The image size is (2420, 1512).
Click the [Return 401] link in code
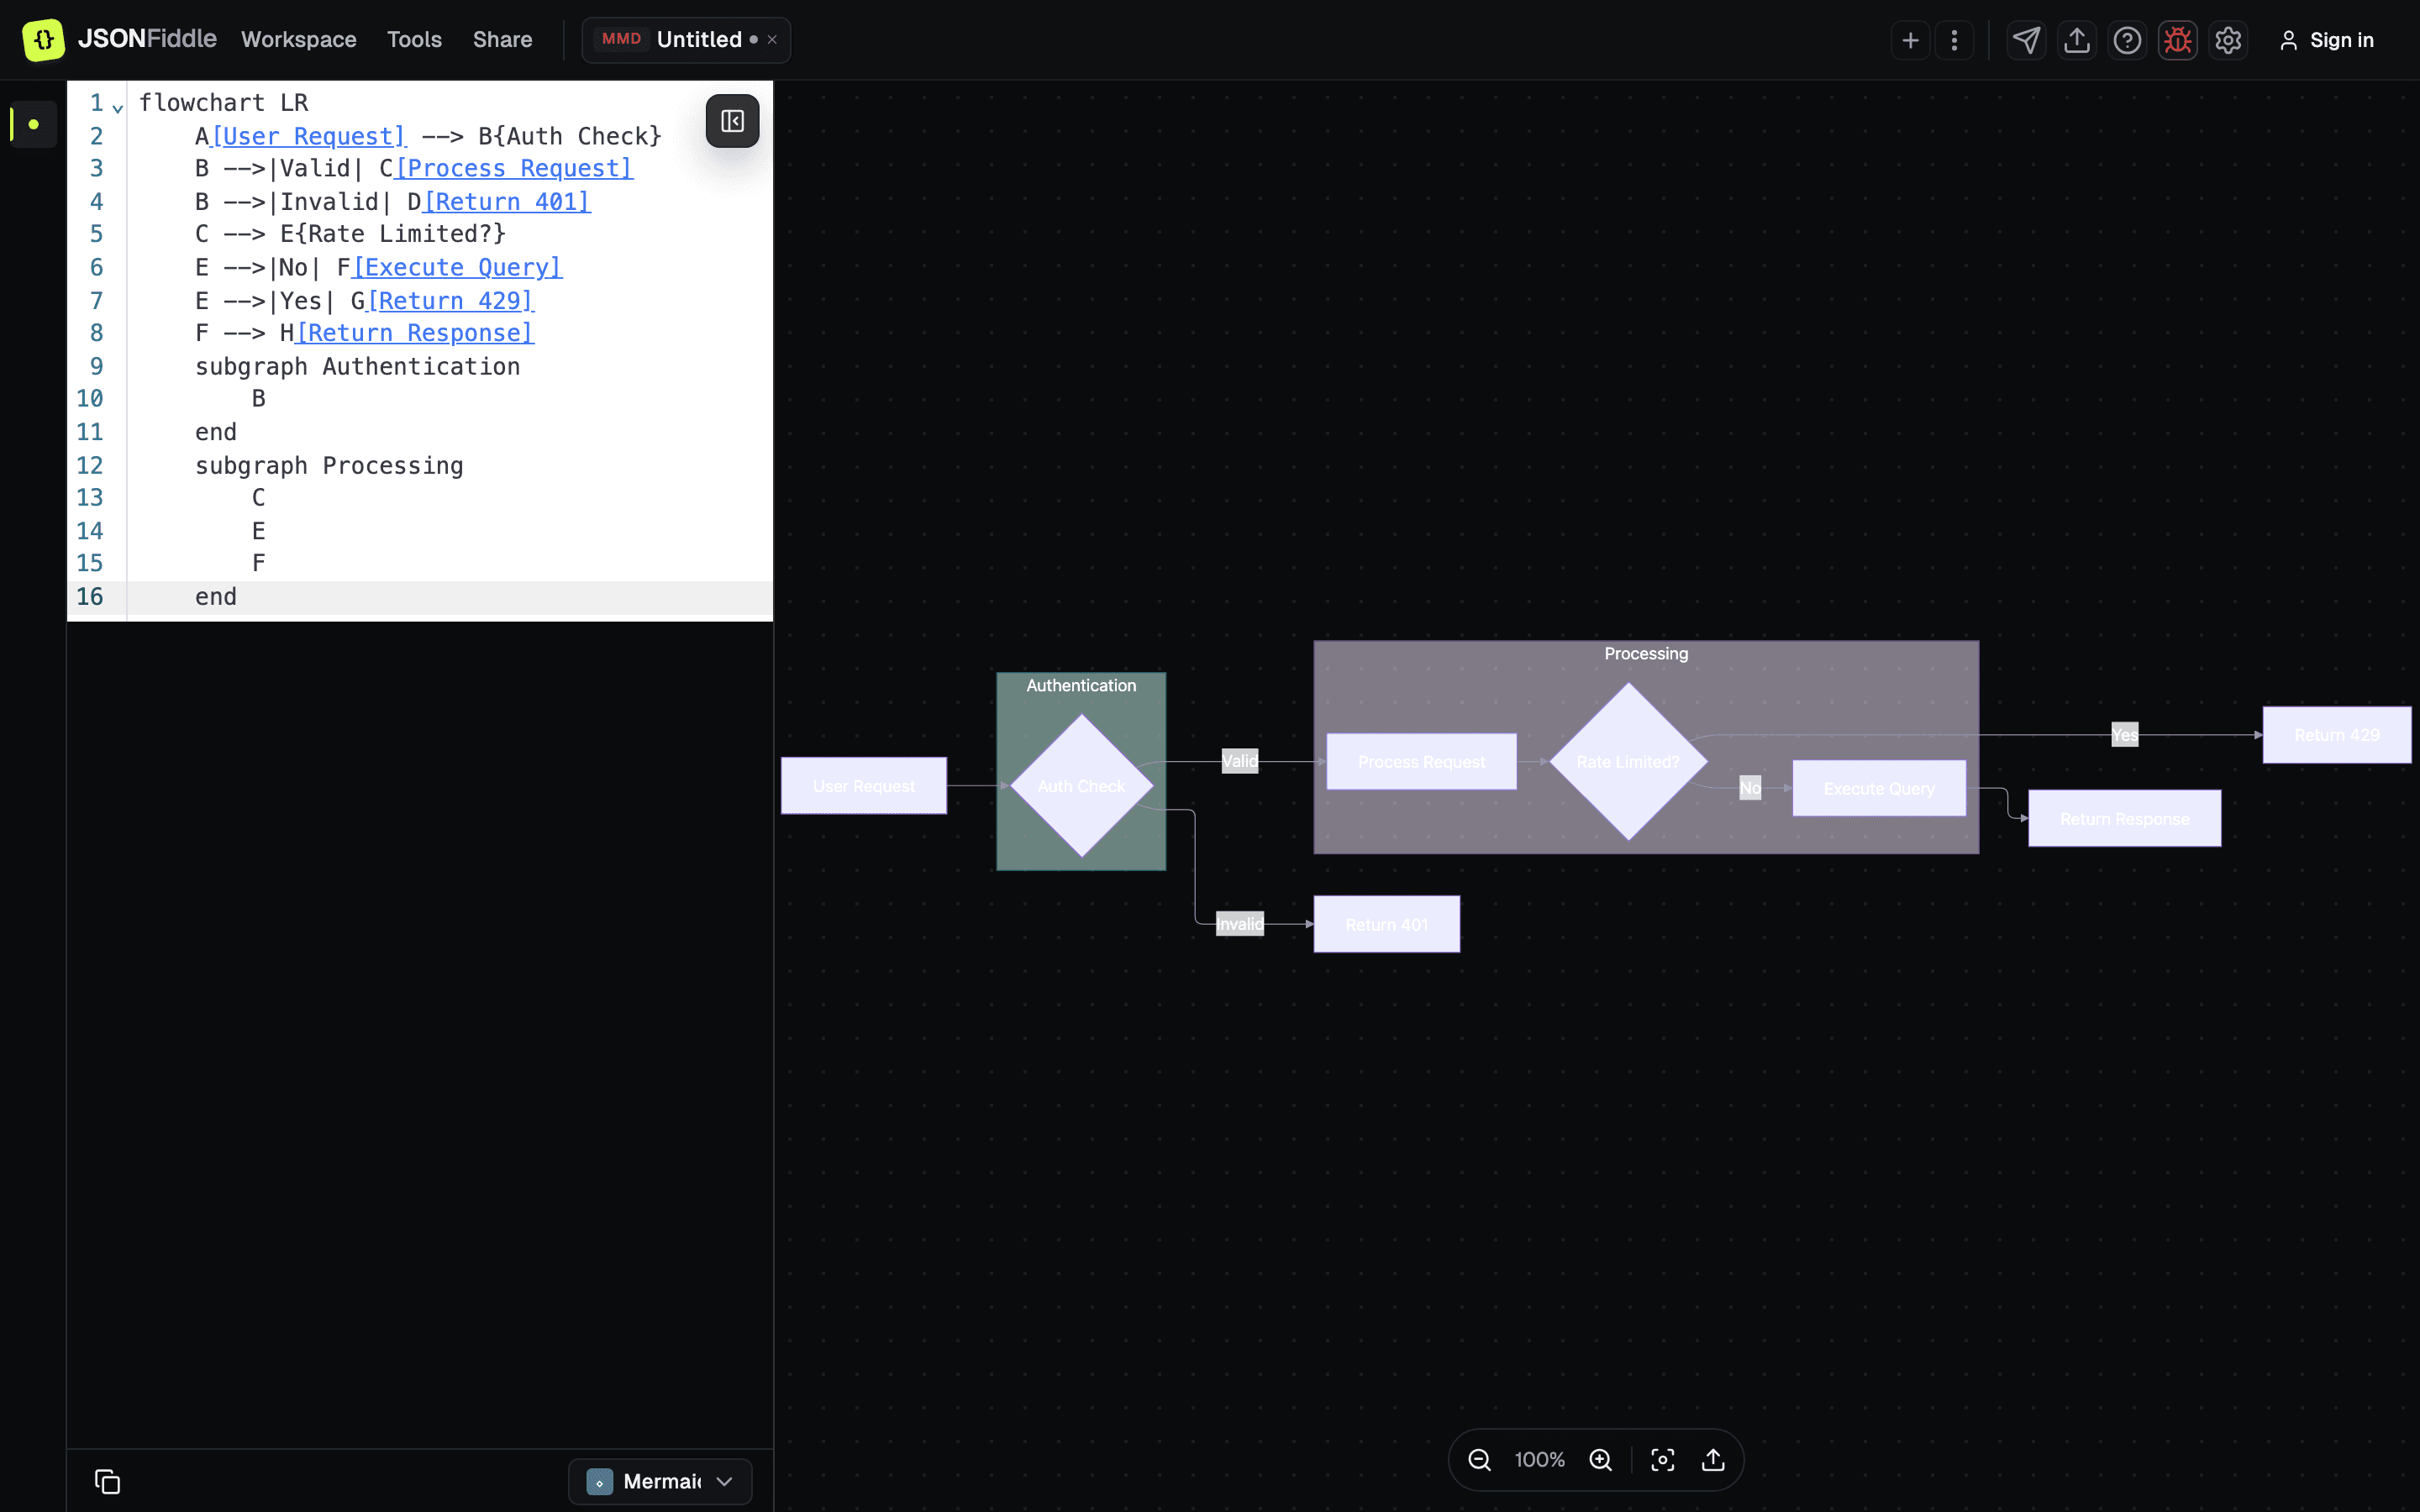tap(507, 202)
